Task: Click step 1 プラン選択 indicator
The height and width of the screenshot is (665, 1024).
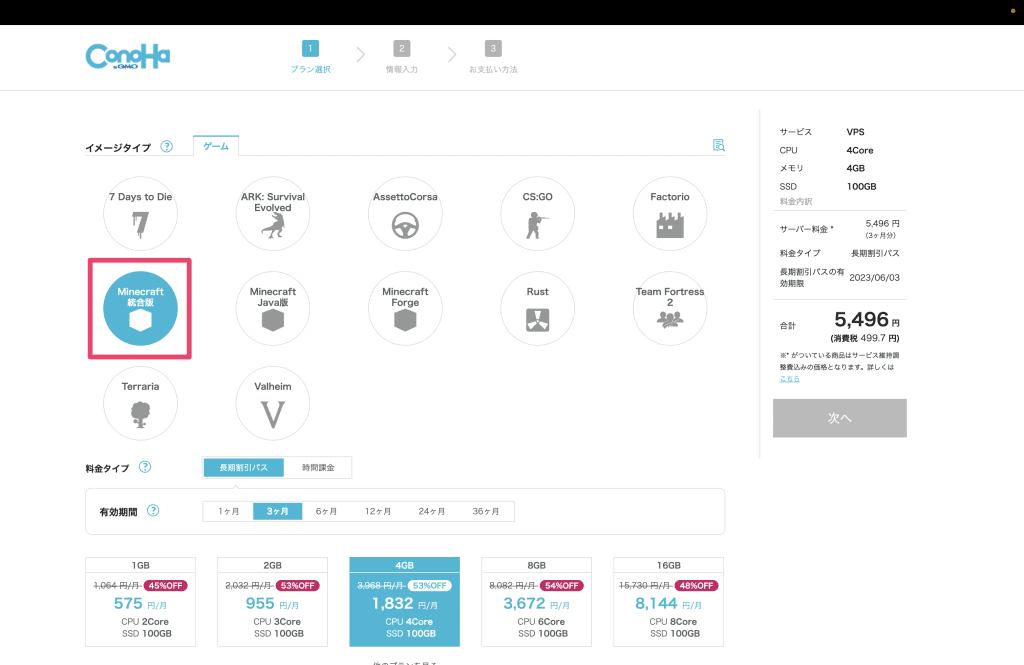Action: coord(310,57)
